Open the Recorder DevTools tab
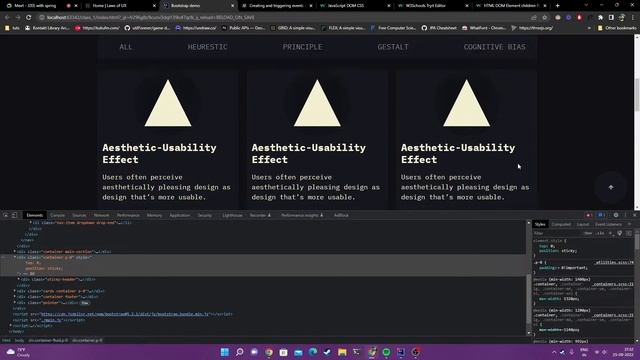Viewport: 640px width, 360px height. 260,215
